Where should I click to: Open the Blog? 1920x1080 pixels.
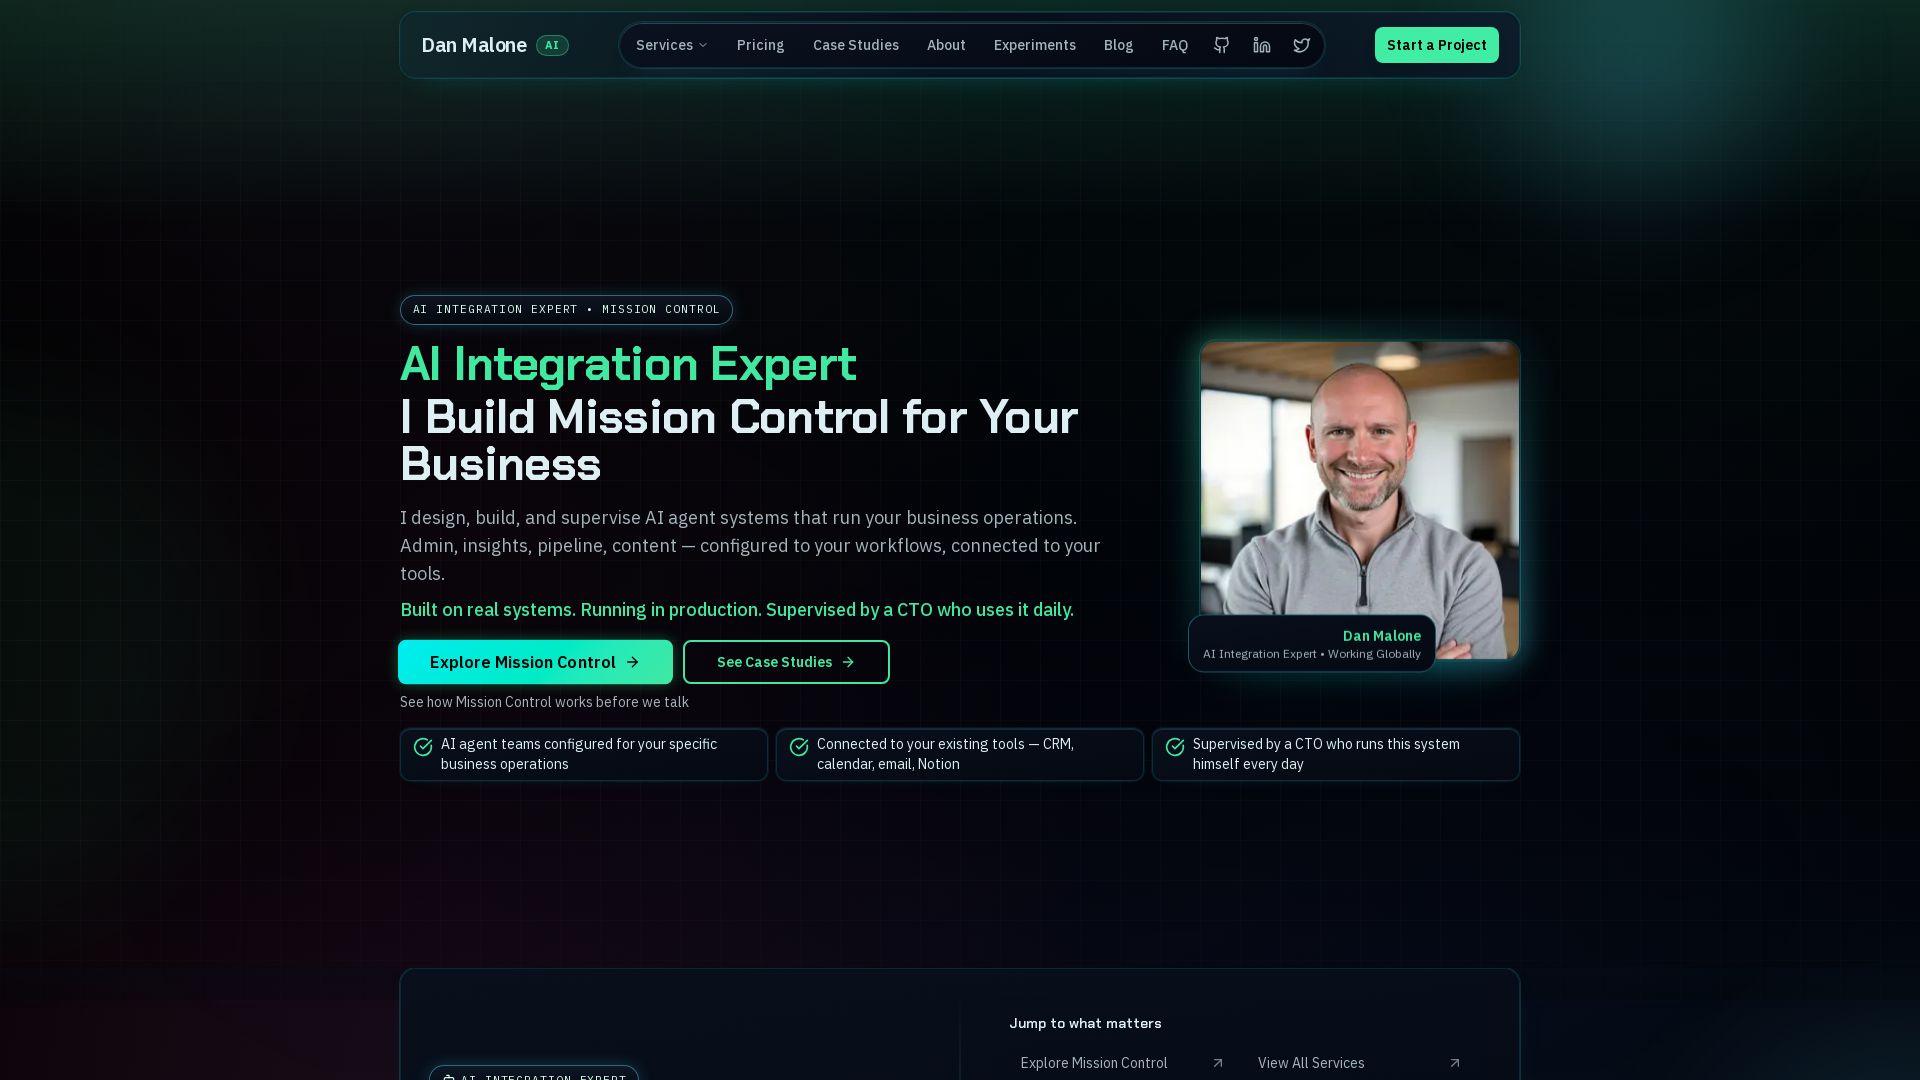(x=1118, y=45)
